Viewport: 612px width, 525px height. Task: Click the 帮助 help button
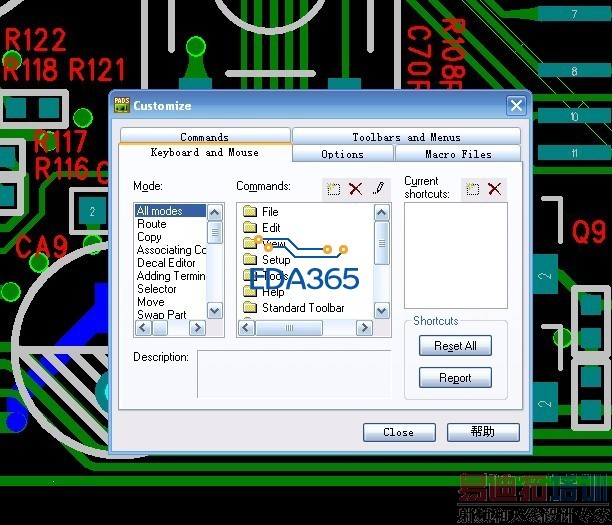point(483,432)
